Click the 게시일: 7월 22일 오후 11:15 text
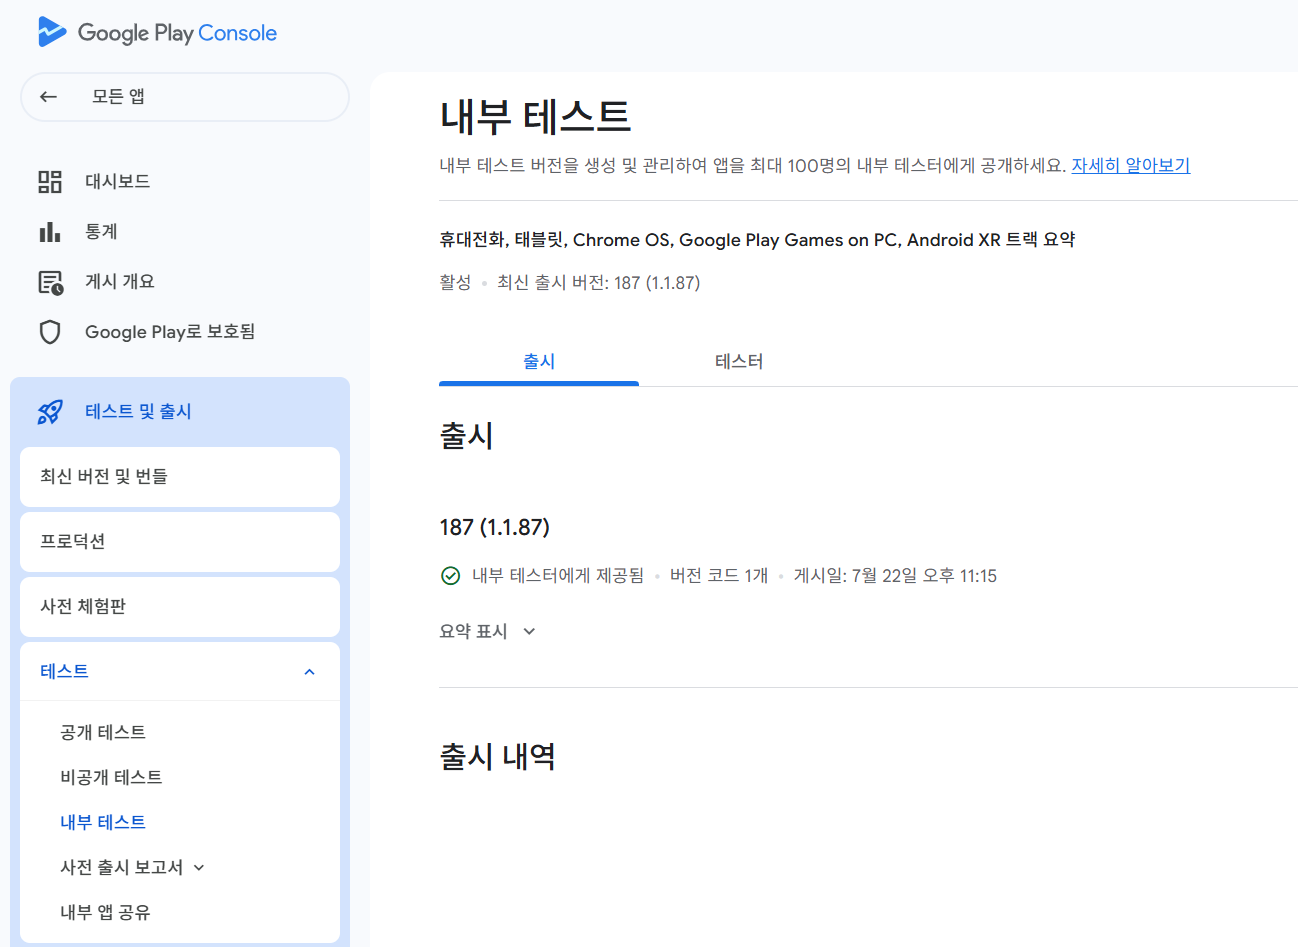 click(895, 576)
